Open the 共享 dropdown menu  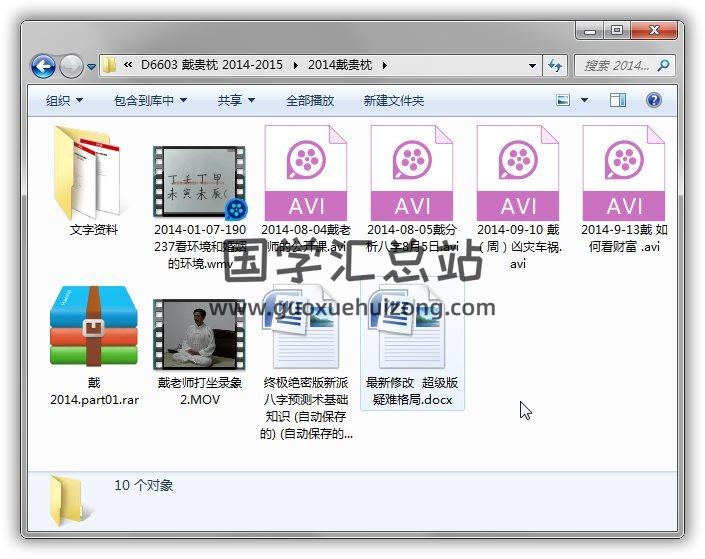coord(236,101)
